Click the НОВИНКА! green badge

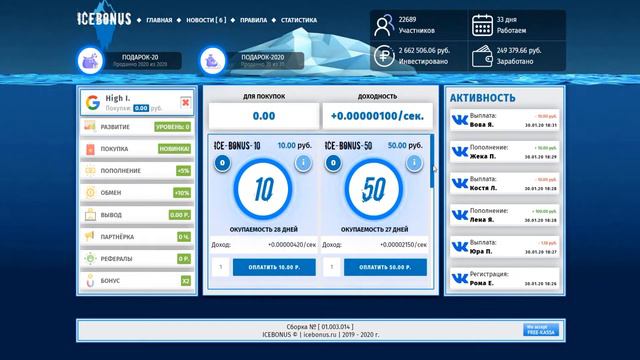pos(174,149)
